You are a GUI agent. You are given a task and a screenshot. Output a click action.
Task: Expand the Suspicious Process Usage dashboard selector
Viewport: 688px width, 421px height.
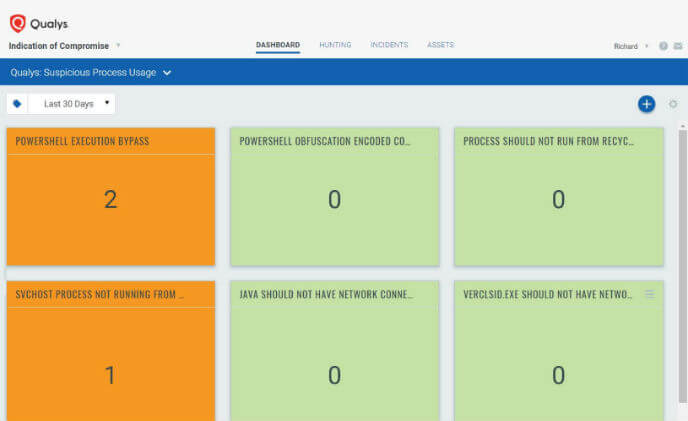pos(91,72)
